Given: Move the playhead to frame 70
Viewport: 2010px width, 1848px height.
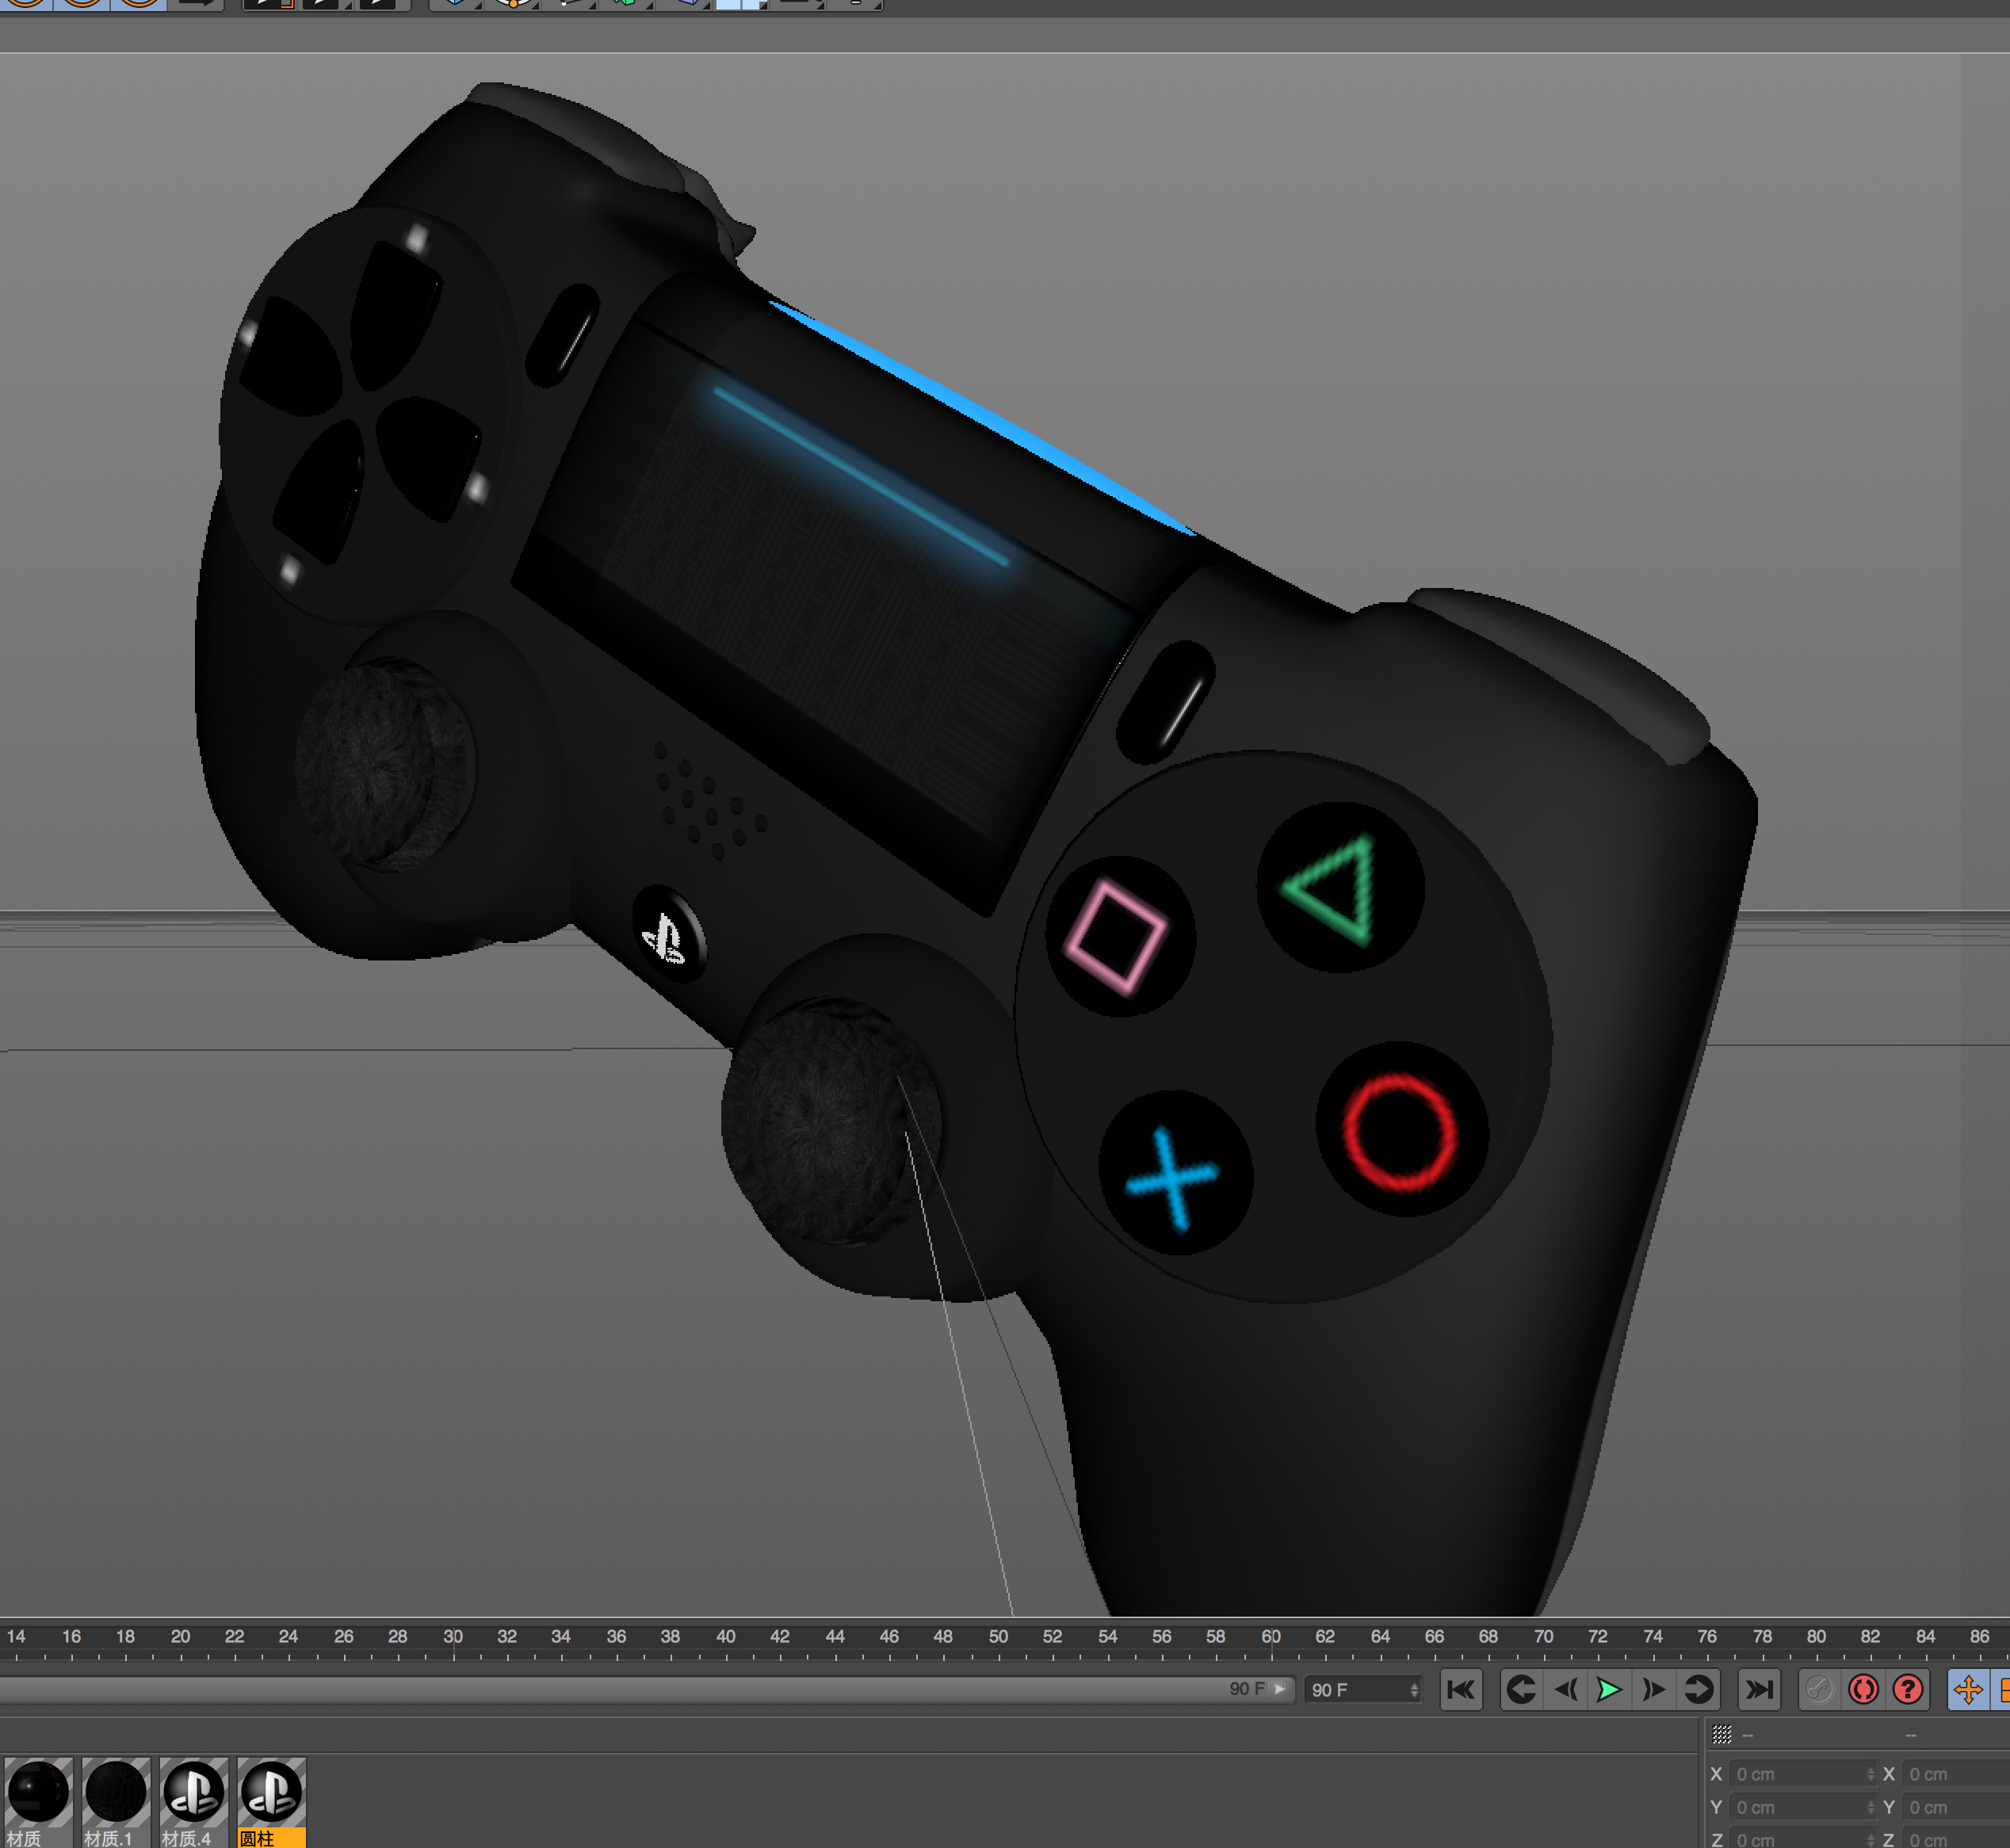Looking at the screenshot, I should (1544, 1637).
